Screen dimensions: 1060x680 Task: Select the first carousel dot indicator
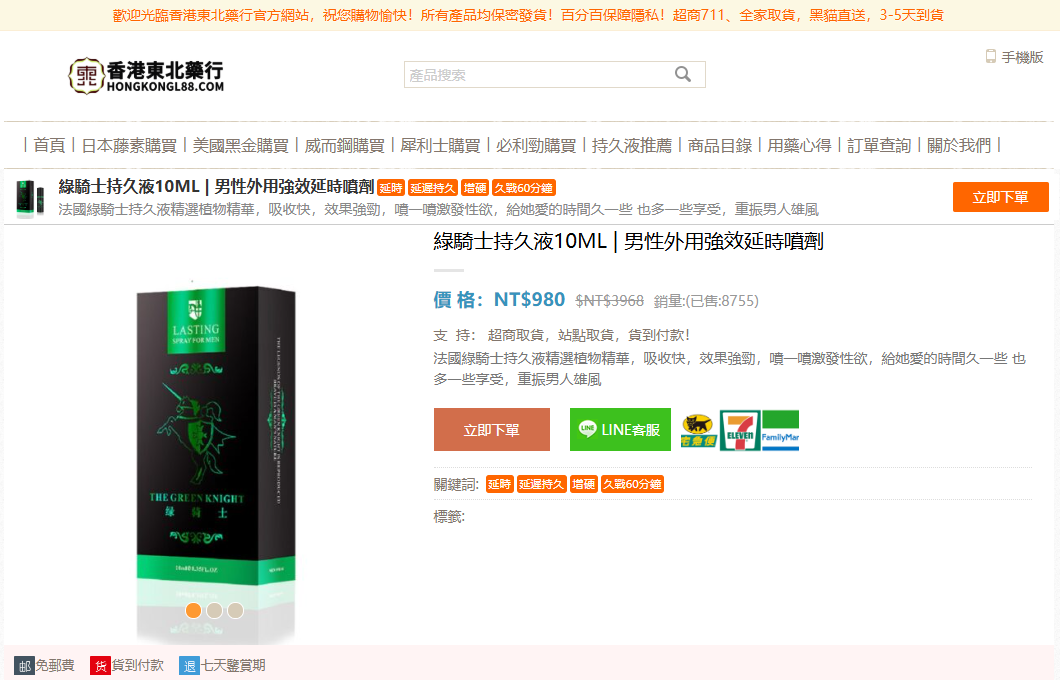(x=193, y=610)
